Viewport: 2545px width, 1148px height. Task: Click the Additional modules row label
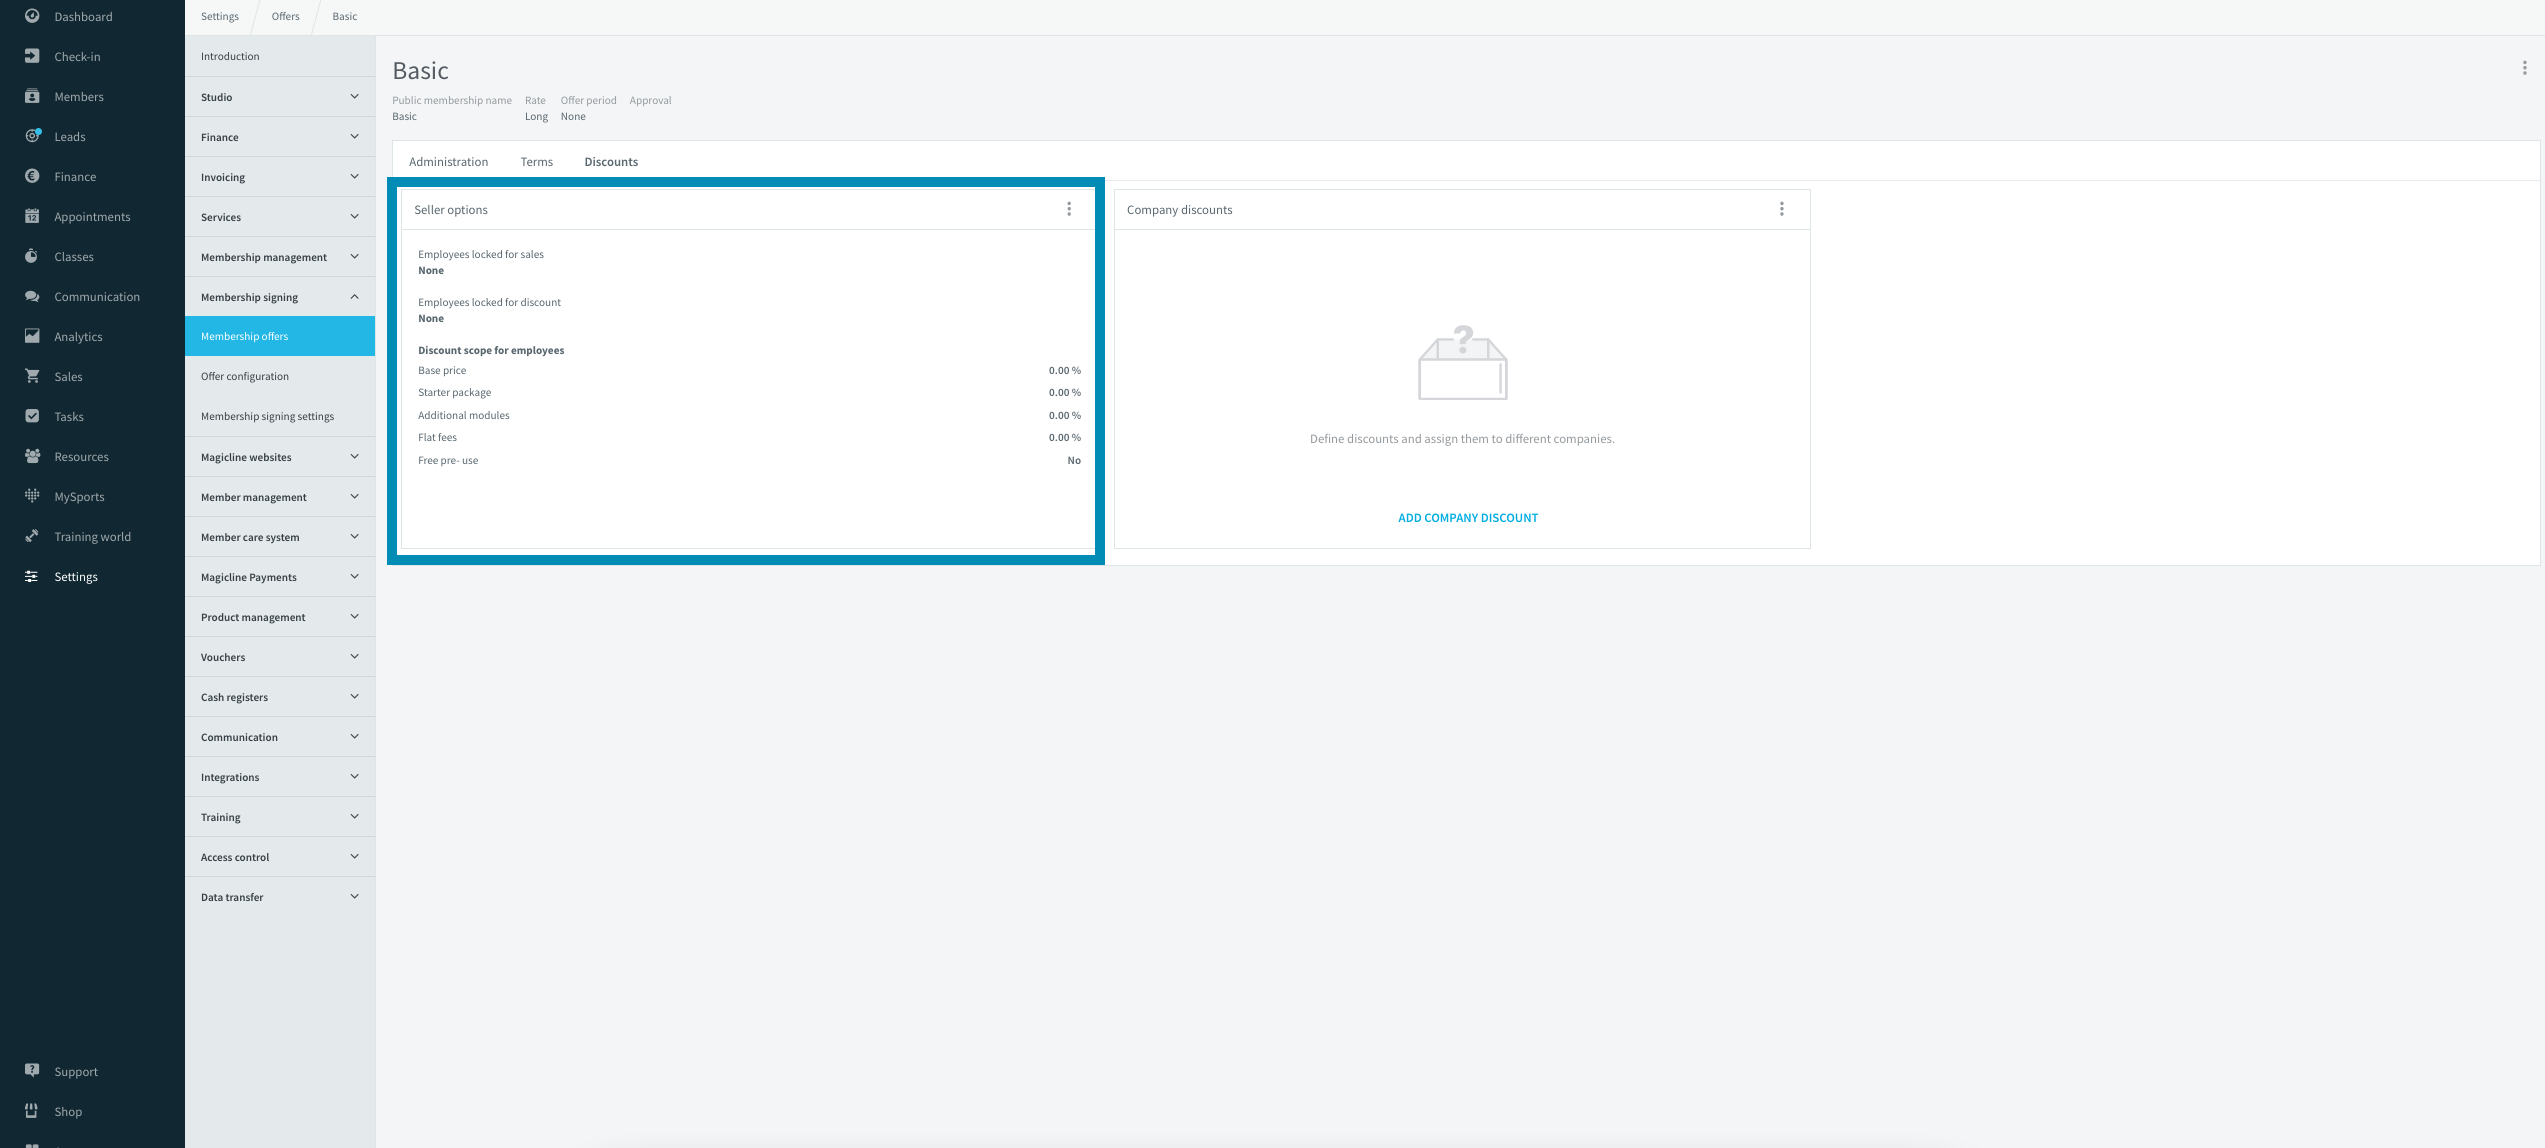464,415
